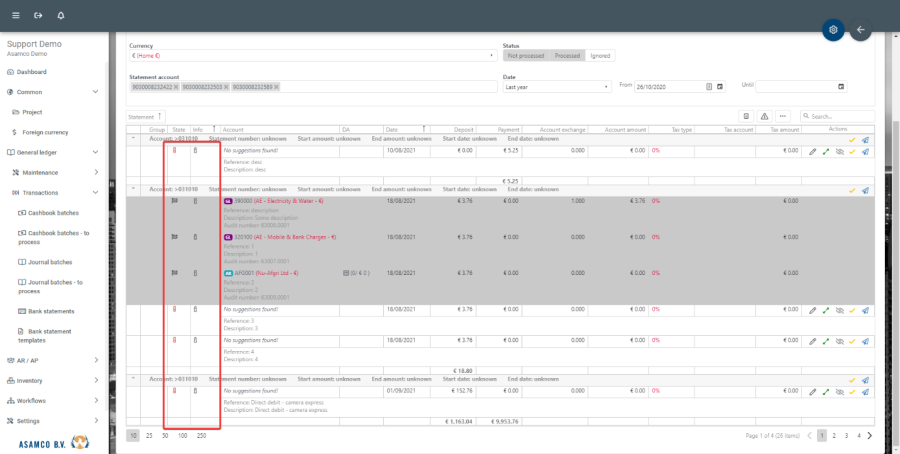This screenshot has width=900, height=454.
Task: Toggle the Ignored status filter
Action: tap(599, 56)
